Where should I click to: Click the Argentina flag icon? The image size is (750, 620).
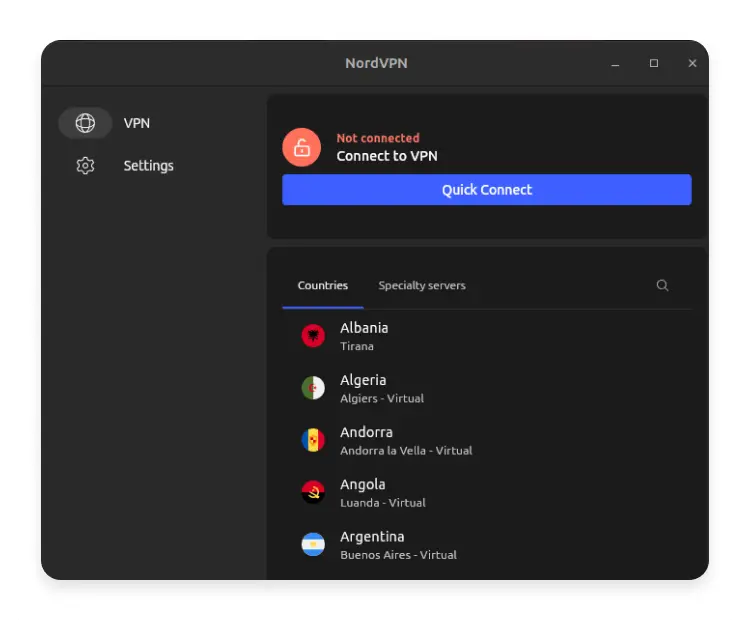point(313,544)
